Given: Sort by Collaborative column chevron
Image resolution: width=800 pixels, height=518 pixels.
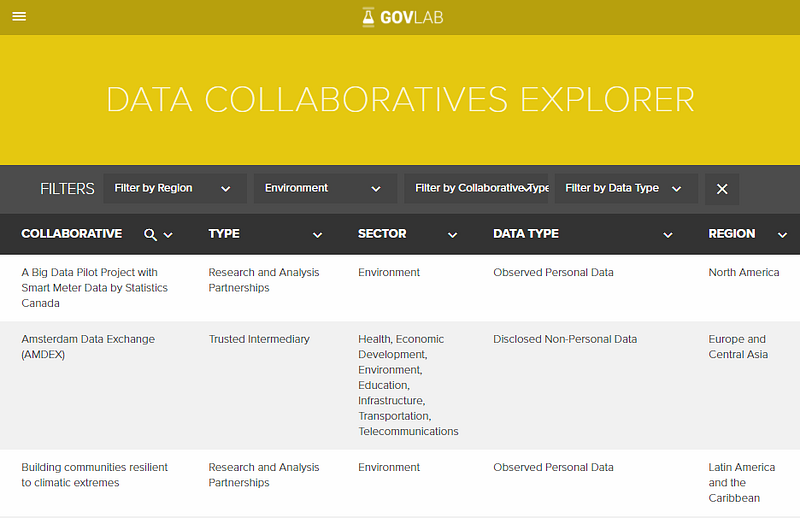Looking at the screenshot, I should pyautogui.click(x=168, y=235).
